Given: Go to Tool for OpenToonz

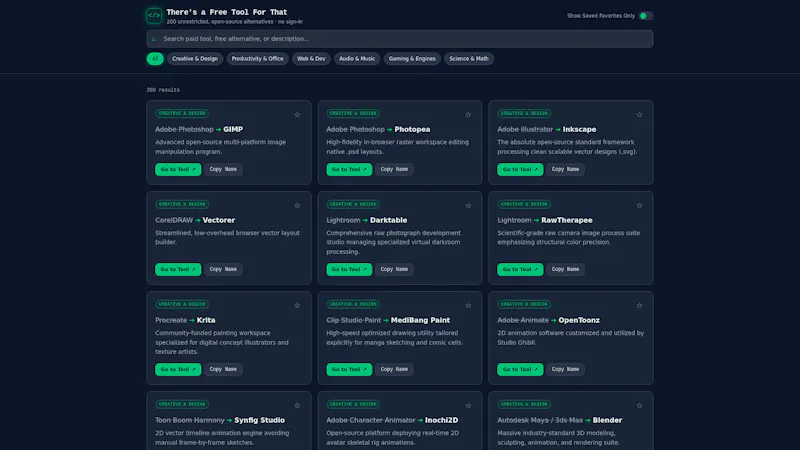Looking at the screenshot, I should [520, 369].
